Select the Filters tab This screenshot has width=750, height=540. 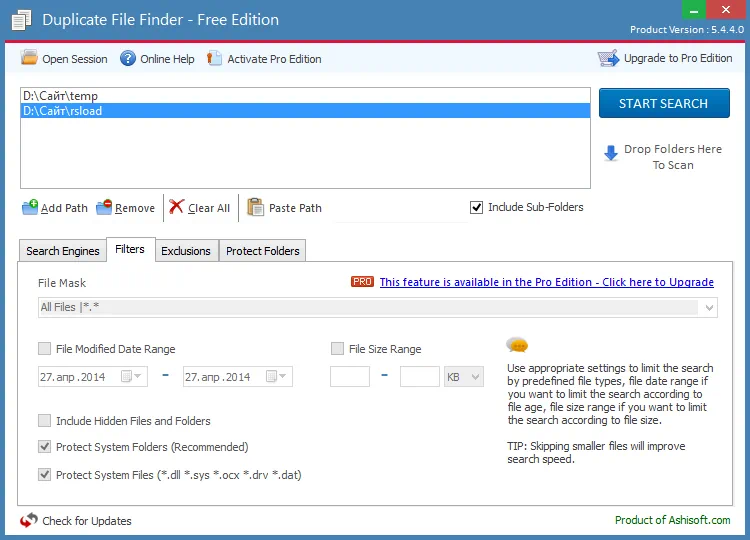pyautogui.click(x=130, y=249)
